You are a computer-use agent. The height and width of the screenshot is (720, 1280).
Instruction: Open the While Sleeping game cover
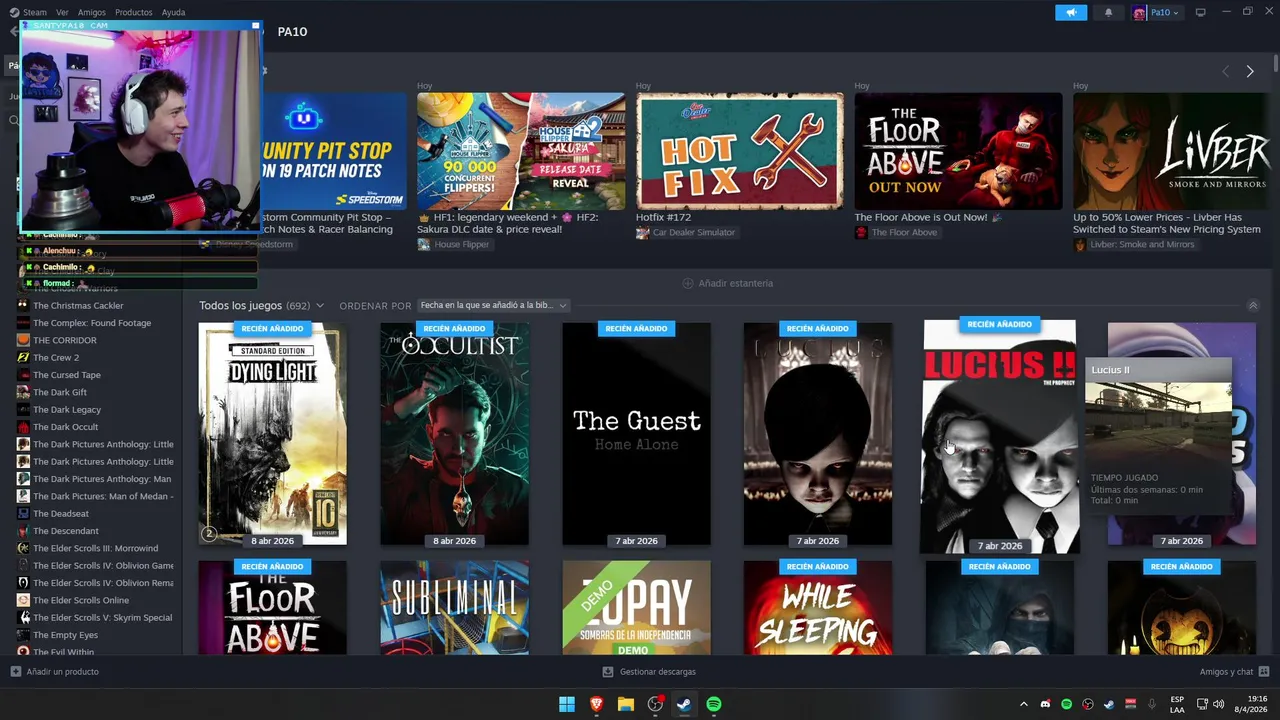click(x=818, y=607)
